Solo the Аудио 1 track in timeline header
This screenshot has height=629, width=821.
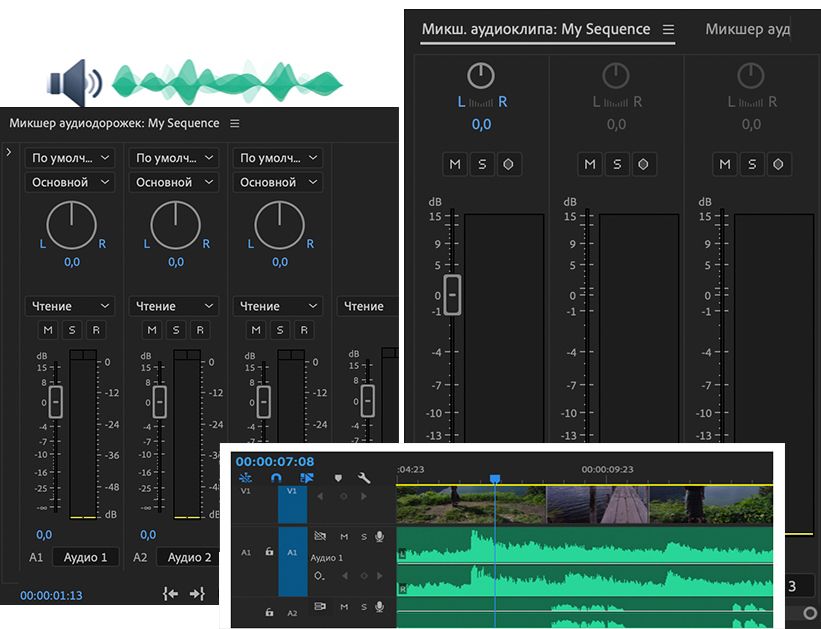tap(364, 537)
